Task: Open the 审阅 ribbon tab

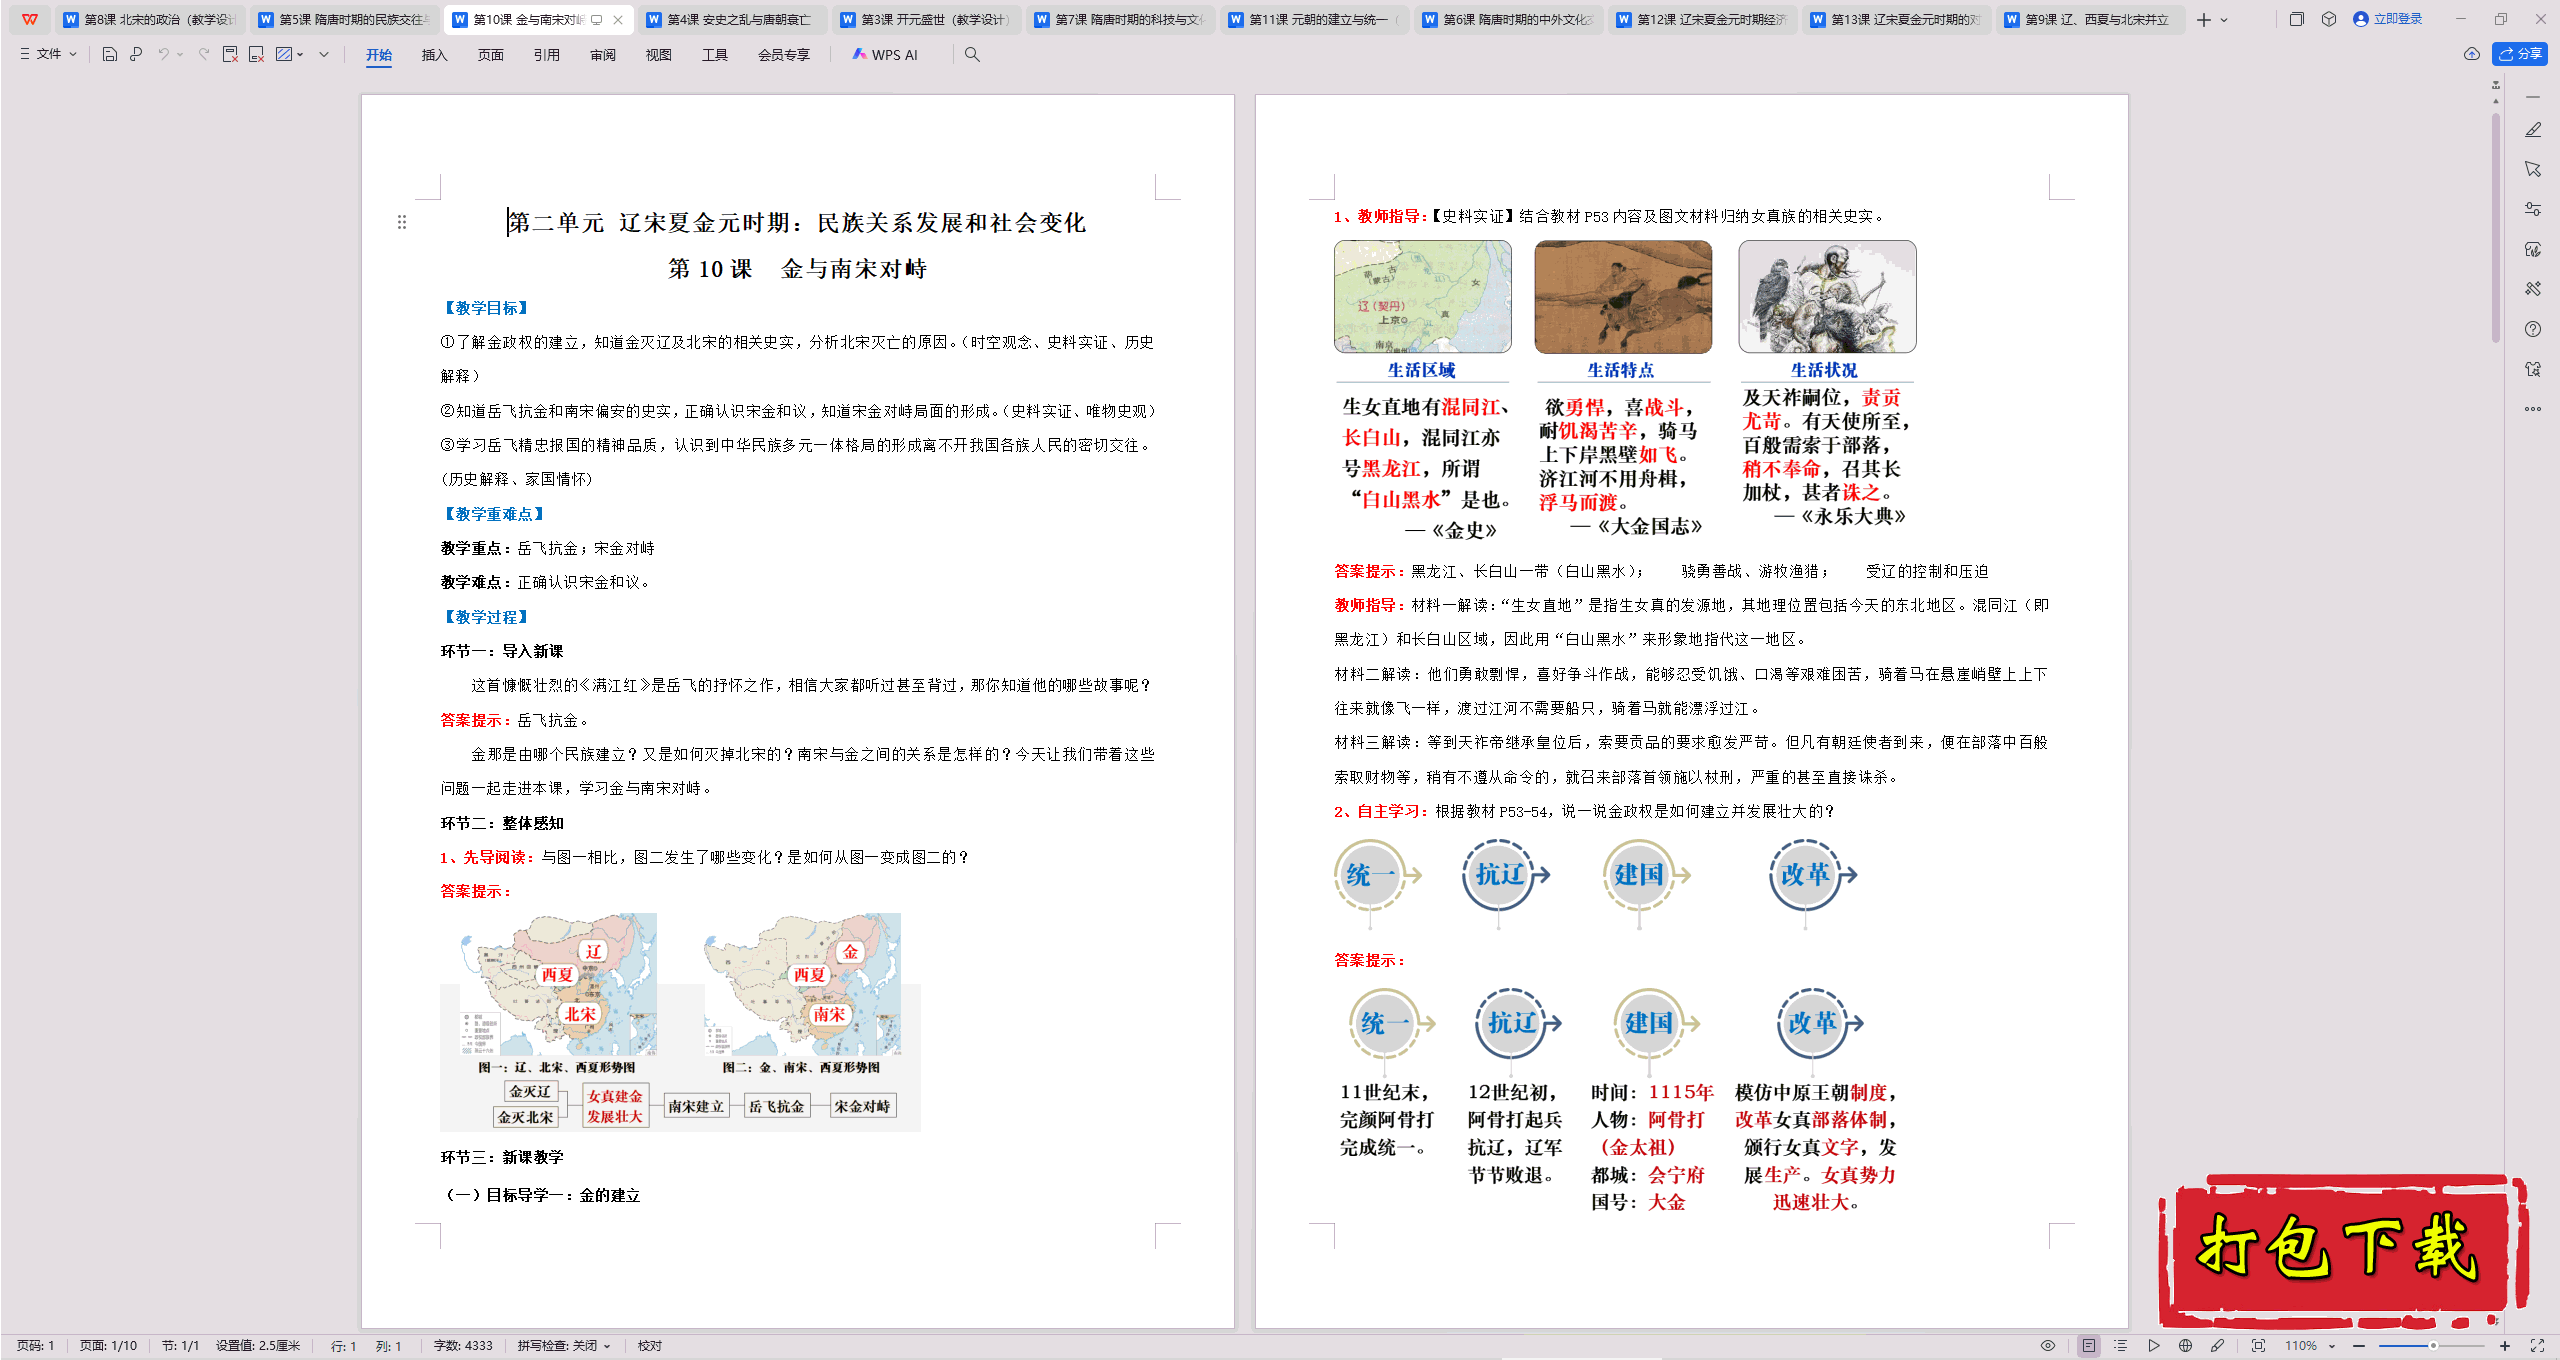Action: (x=603, y=55)
